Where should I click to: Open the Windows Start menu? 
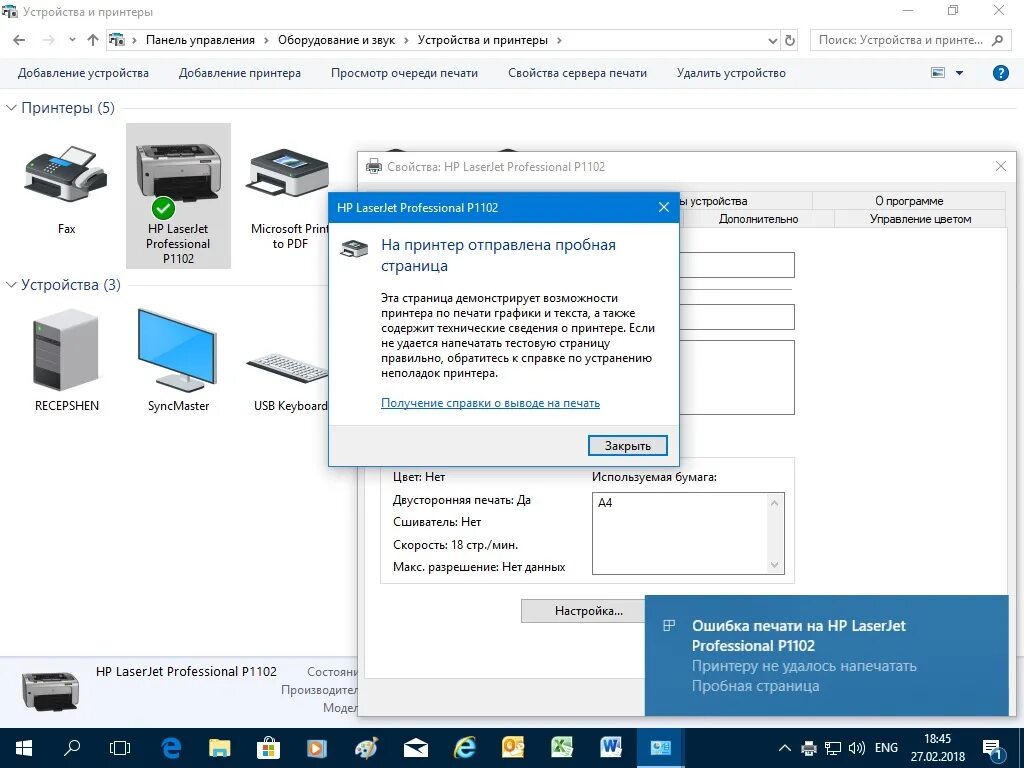[24, 748]
